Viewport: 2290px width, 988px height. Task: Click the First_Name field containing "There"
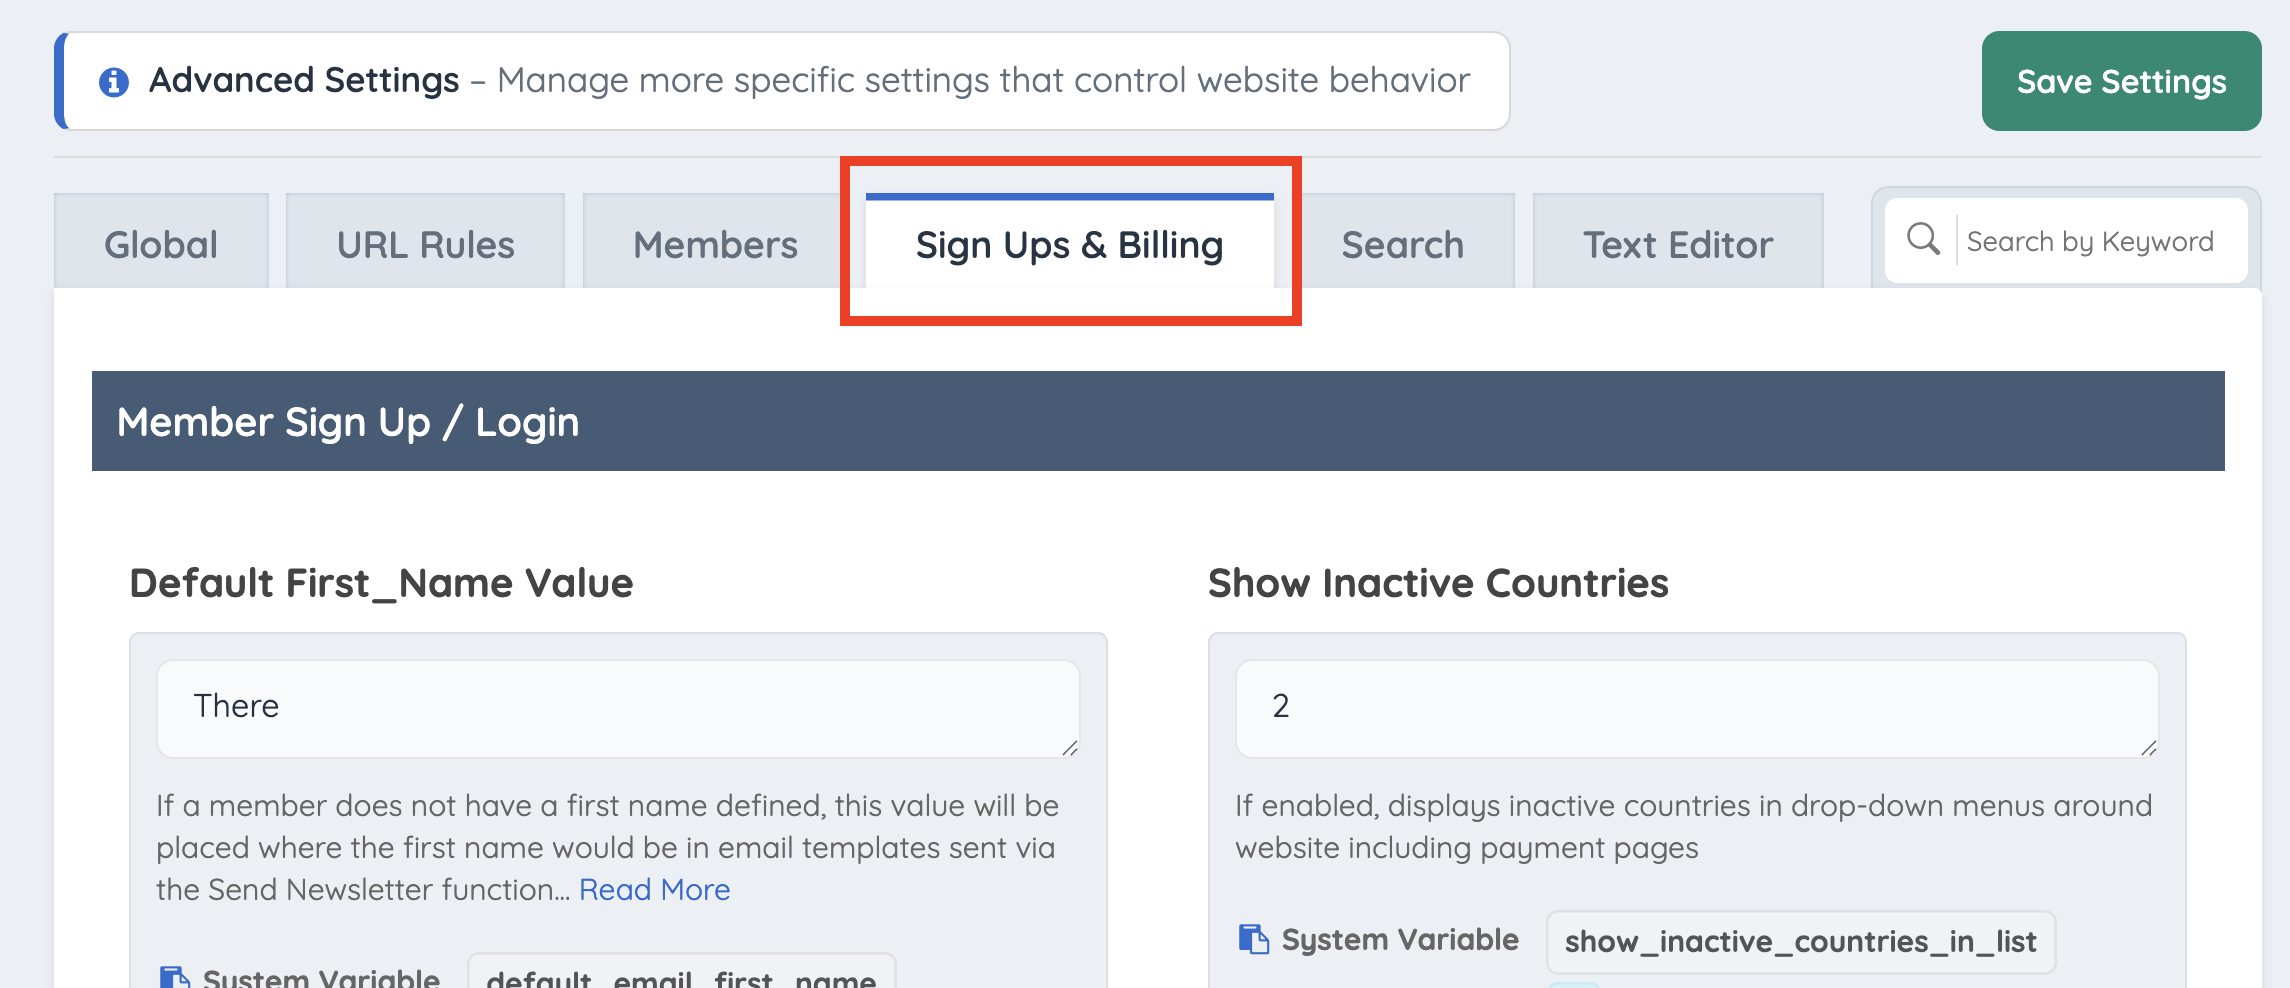(x=618, y=708)
